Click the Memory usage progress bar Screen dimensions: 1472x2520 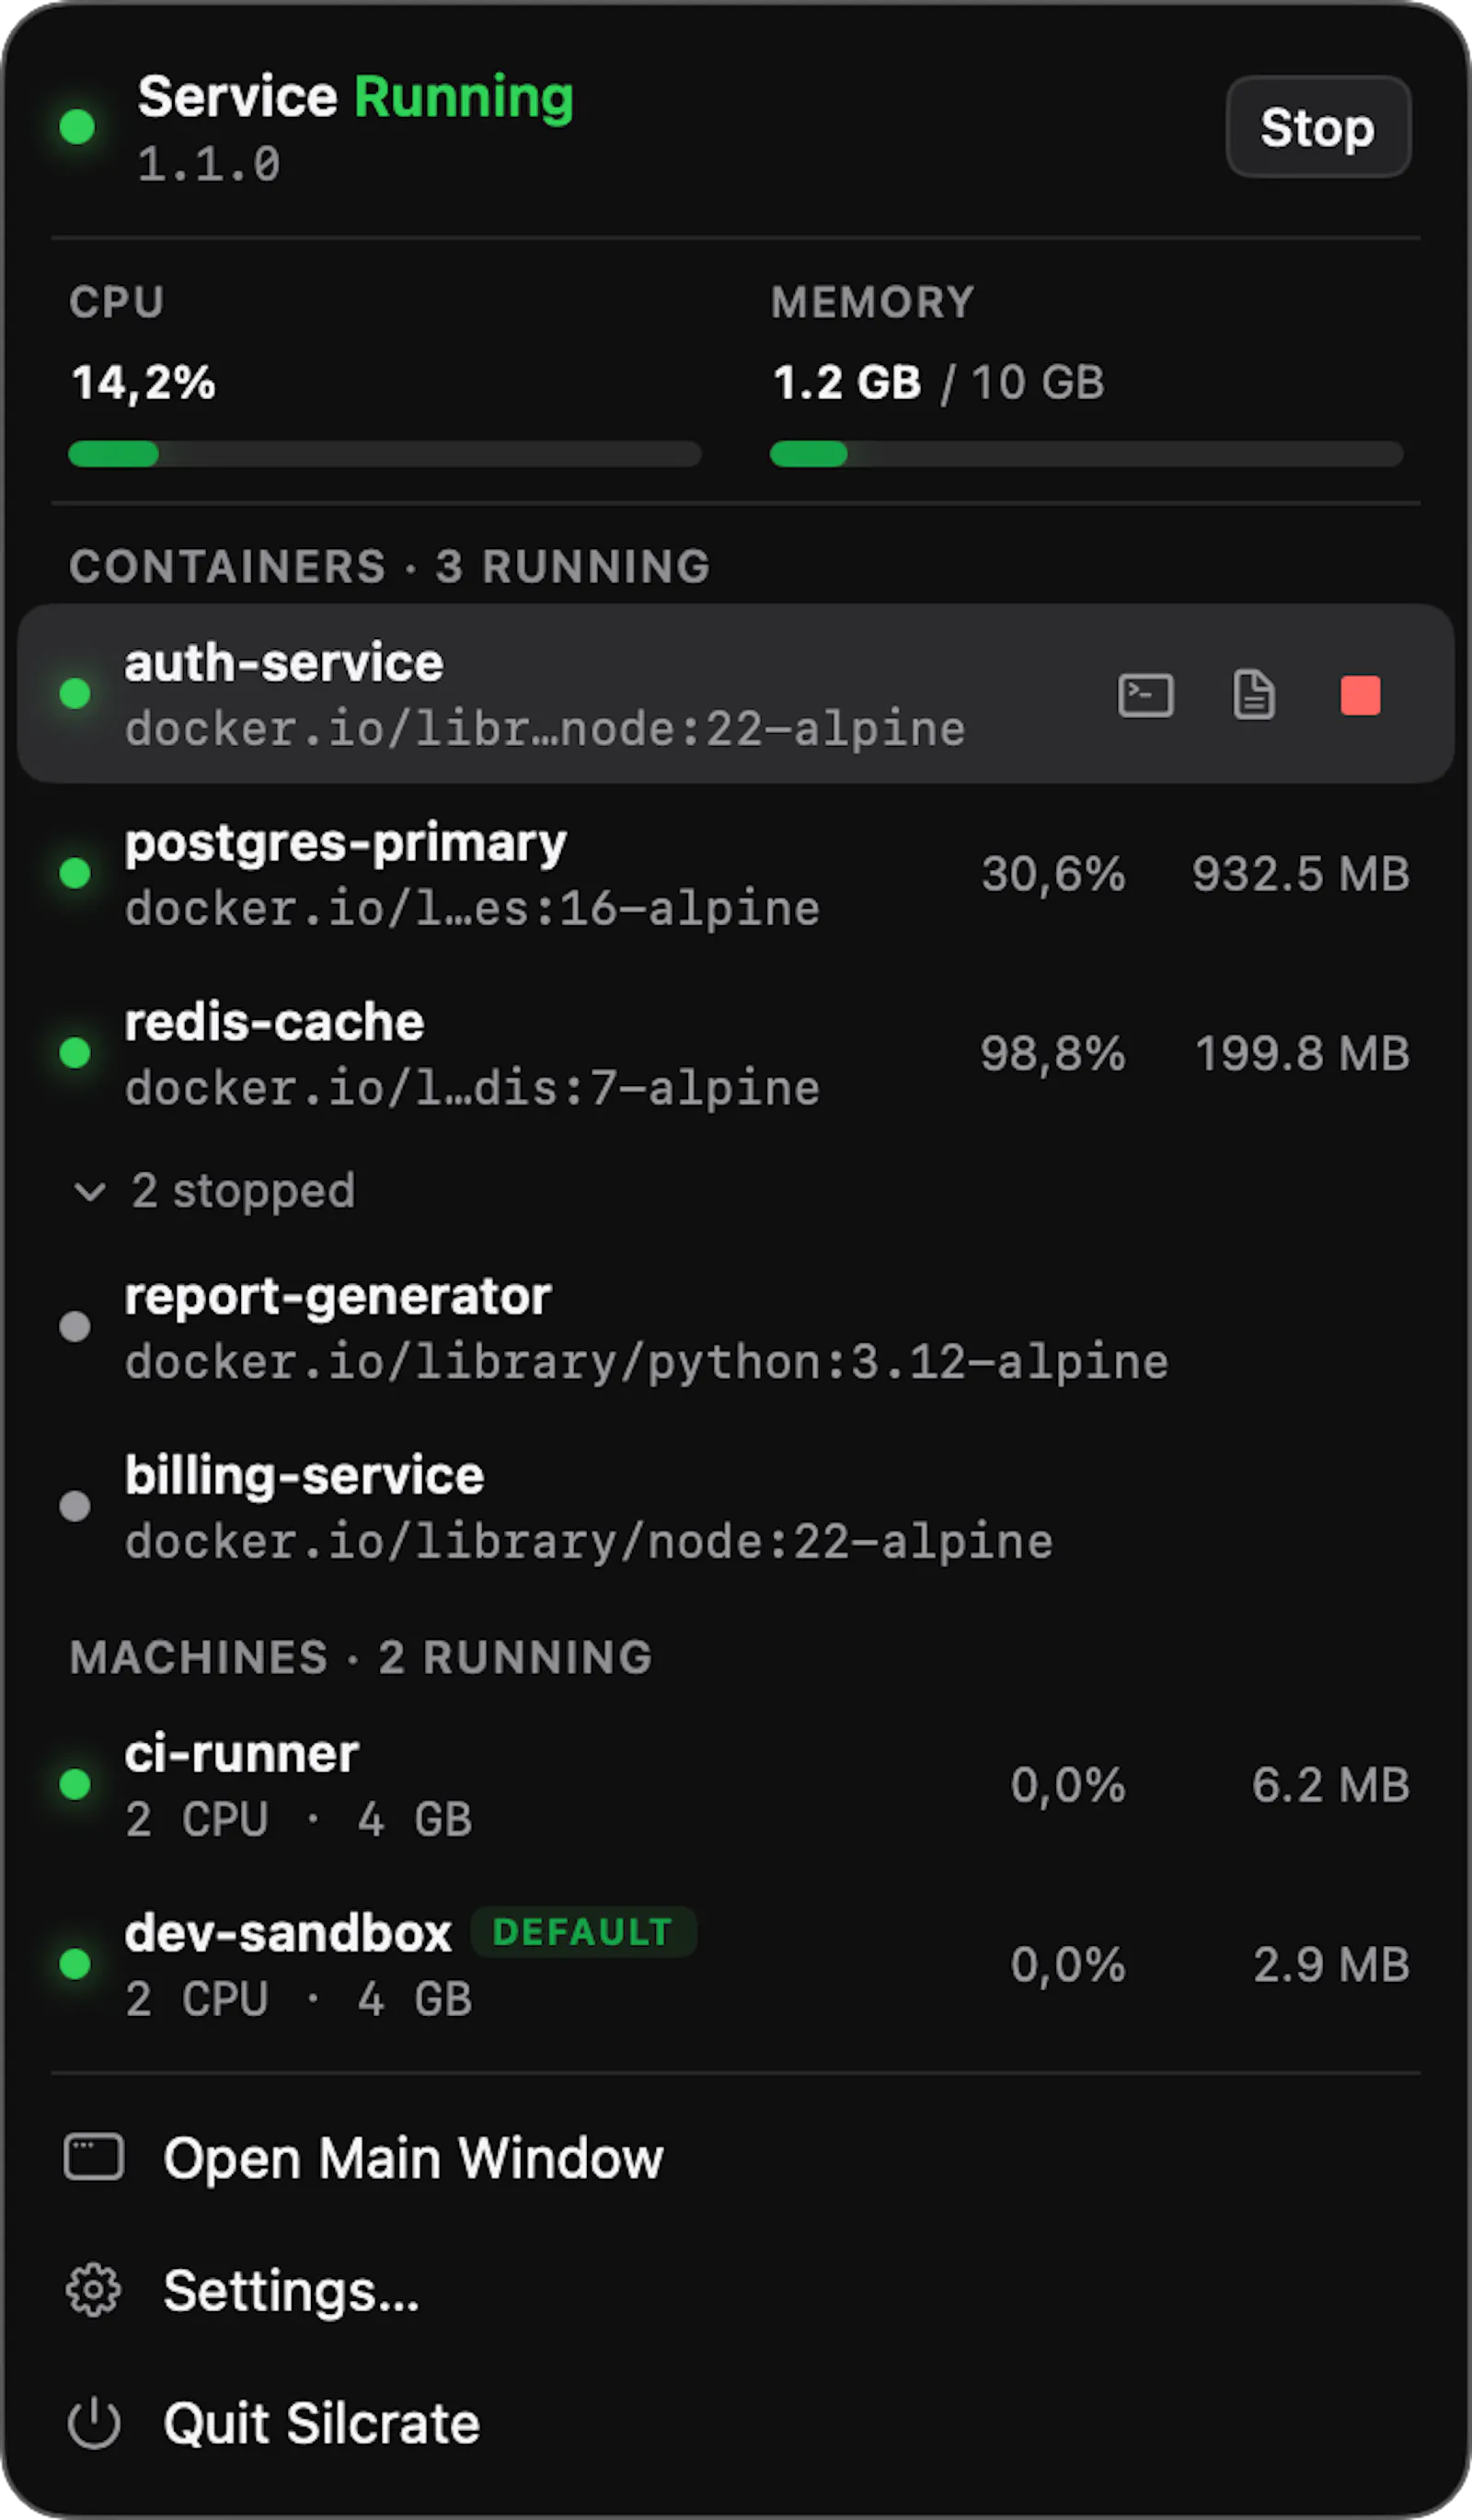pos(1086,454)
